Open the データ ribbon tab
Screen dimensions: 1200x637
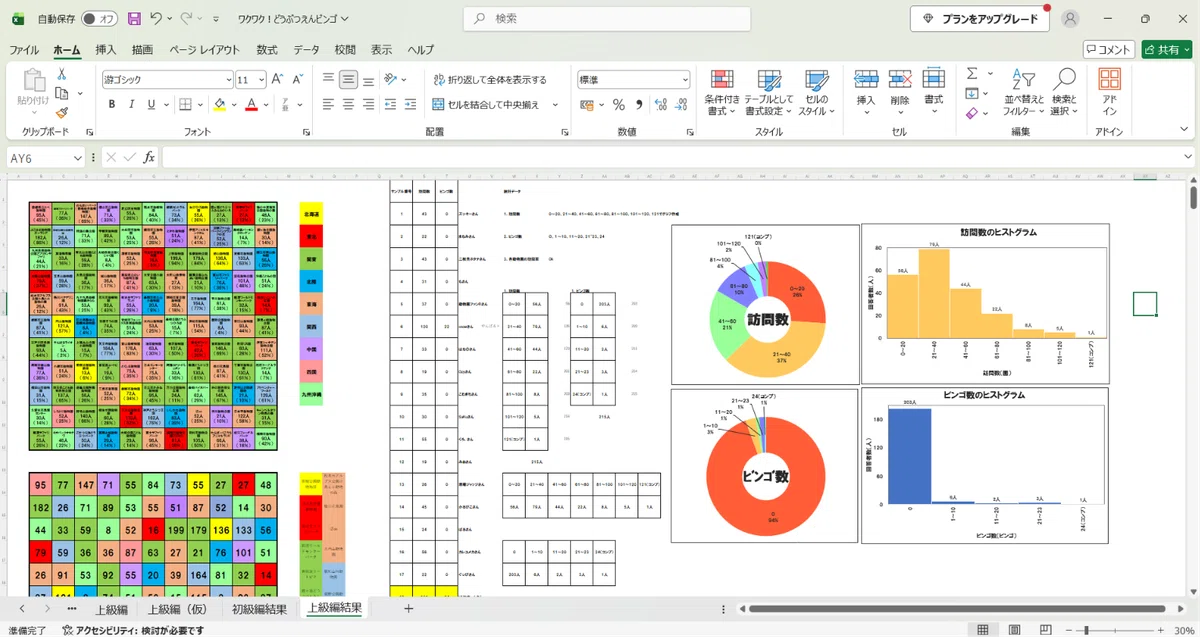(x=306, y=49)
